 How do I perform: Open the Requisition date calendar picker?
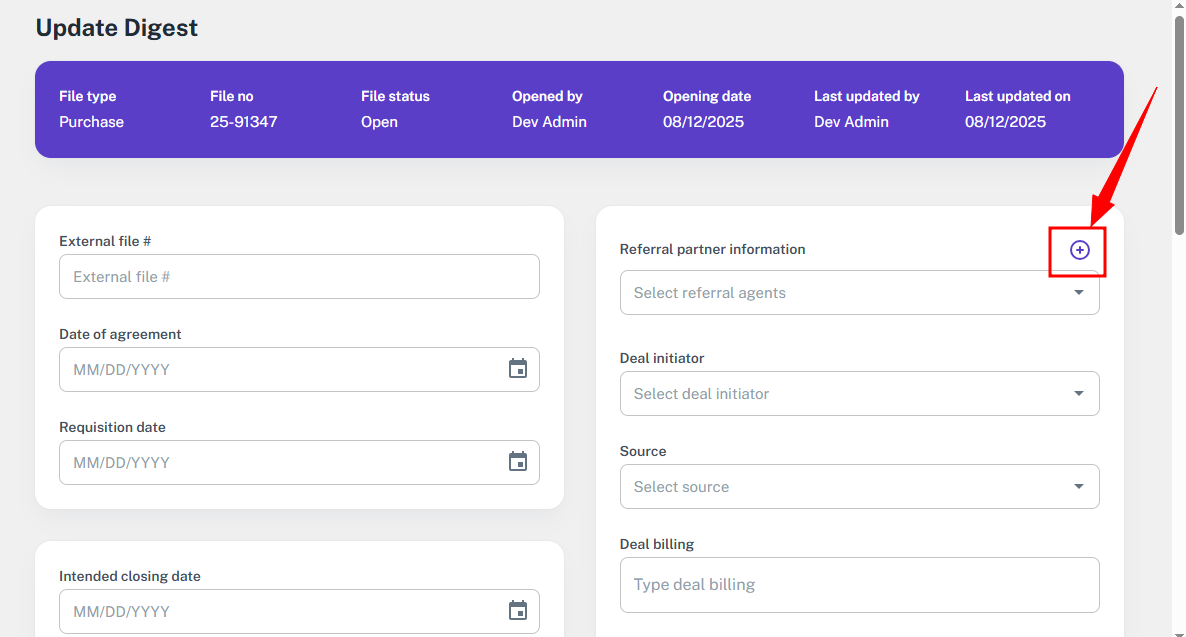pos(517,462)
